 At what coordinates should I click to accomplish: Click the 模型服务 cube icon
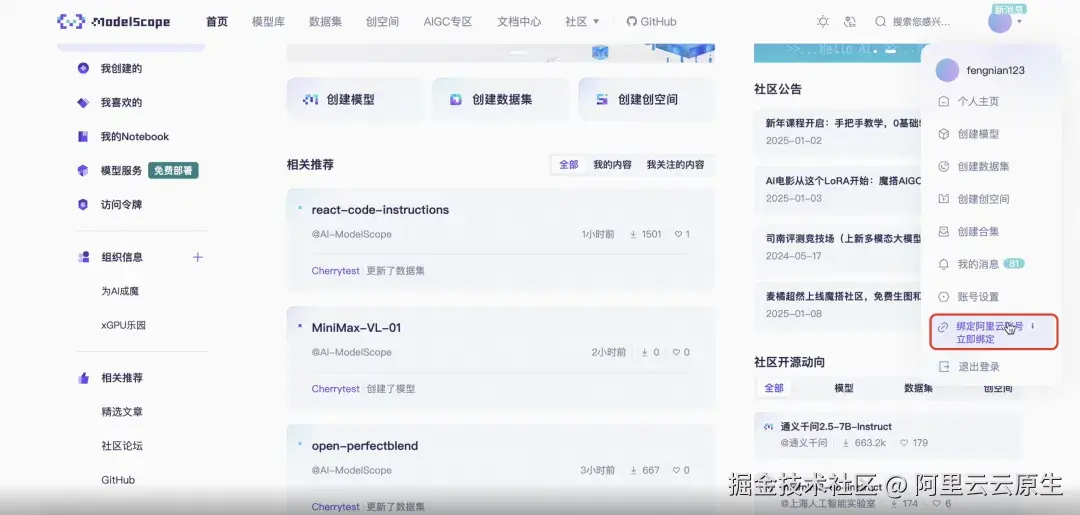pyautogui.click(x=83, y=171)
